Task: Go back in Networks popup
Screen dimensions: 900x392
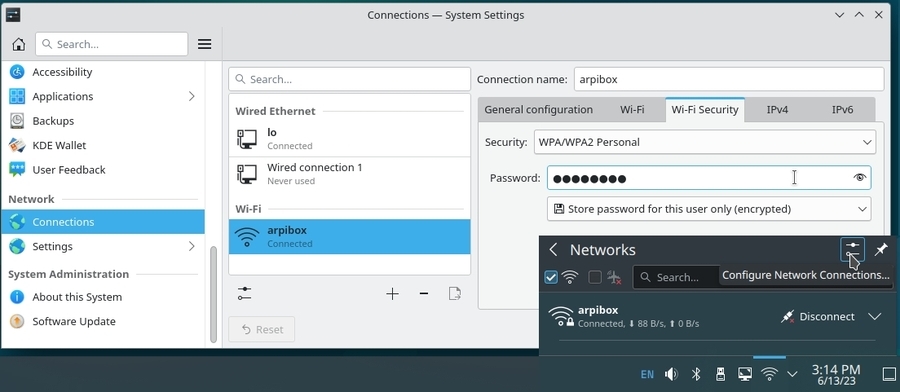Action: (x=553, y=250)
